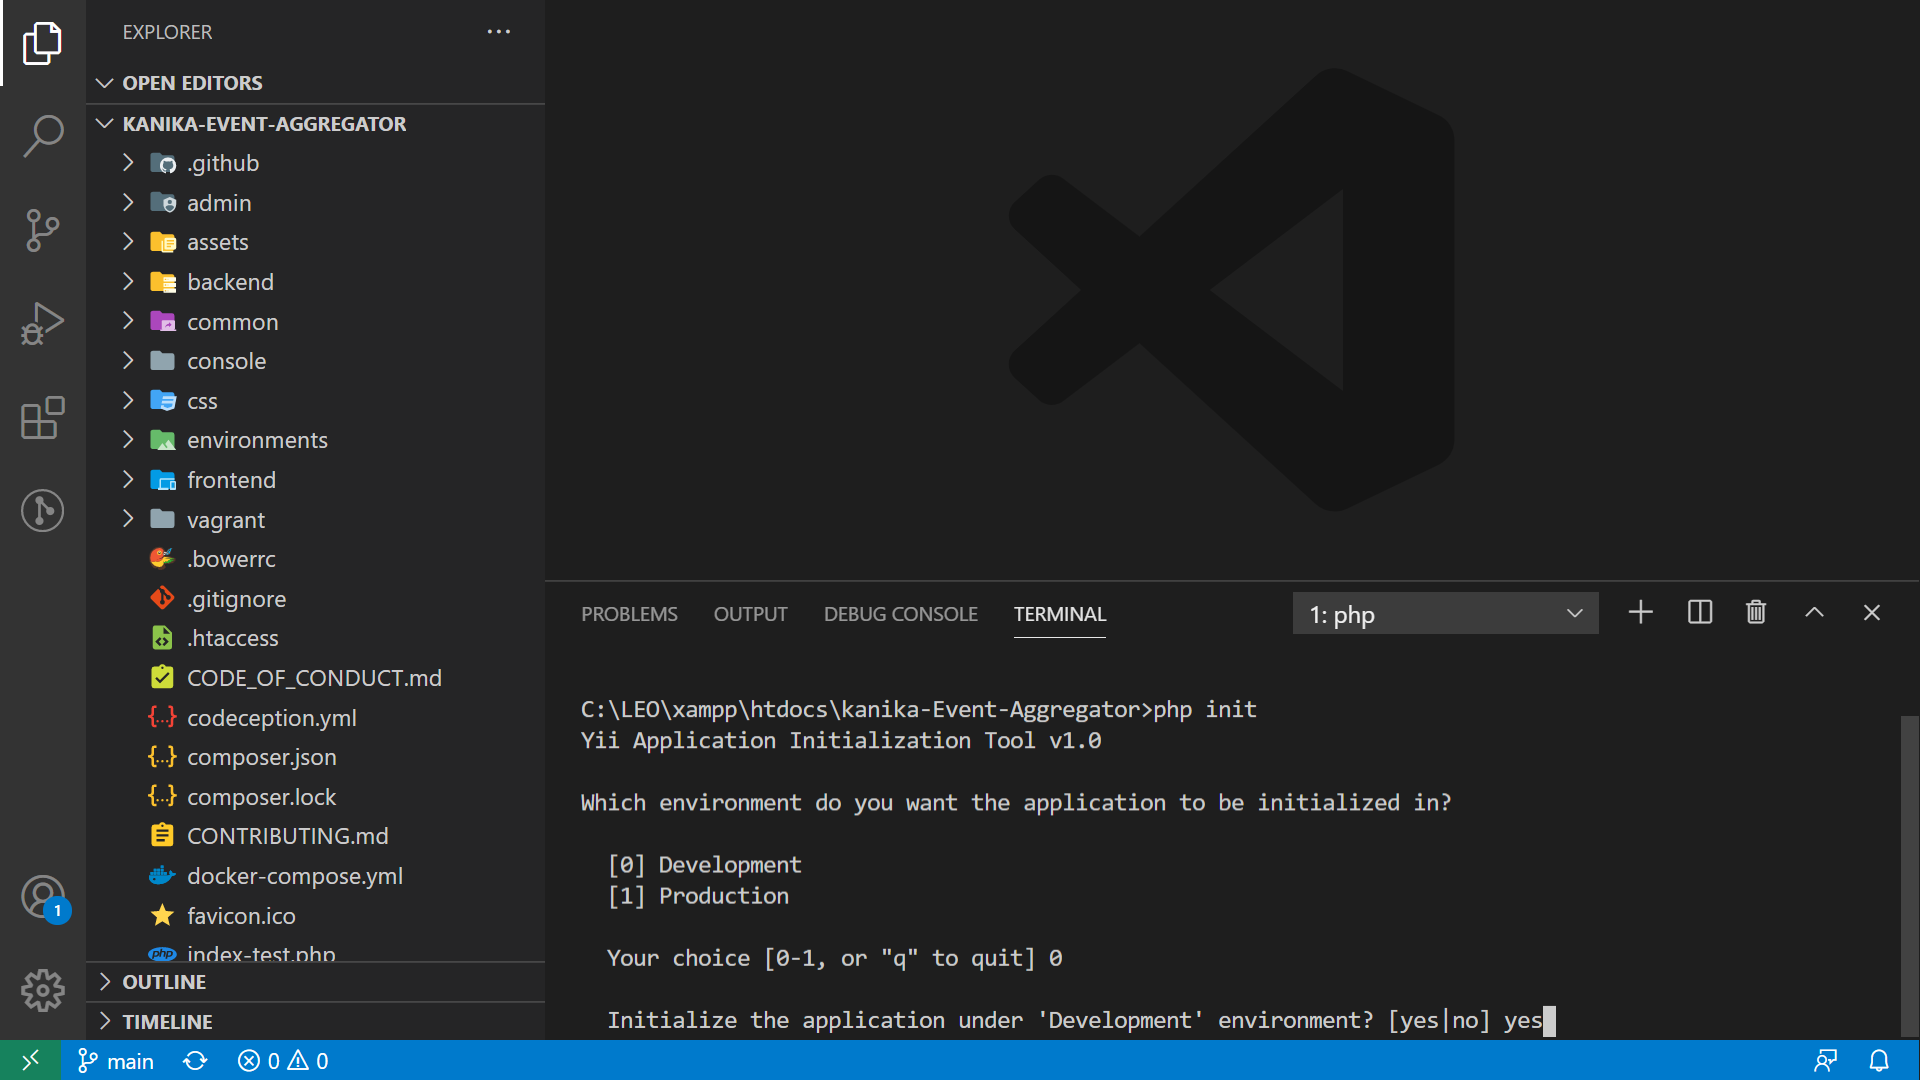Expand the .github folder
This screenshot has width=1920, height=1080.
pos(316,163)
